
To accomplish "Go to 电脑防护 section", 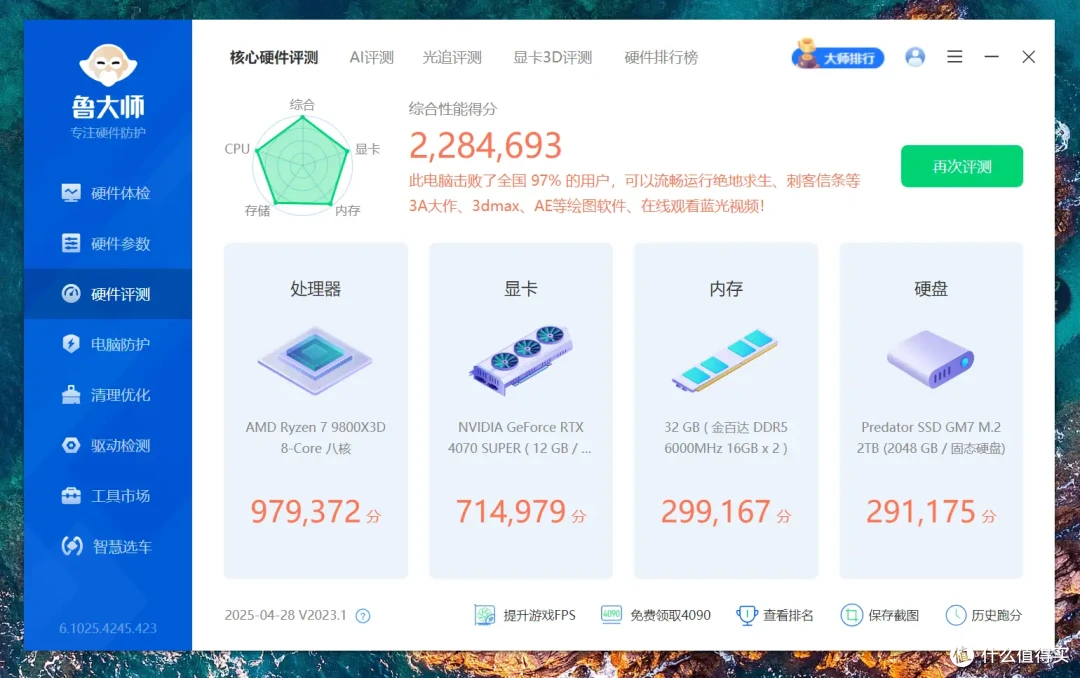I will [x=107, y=344].
